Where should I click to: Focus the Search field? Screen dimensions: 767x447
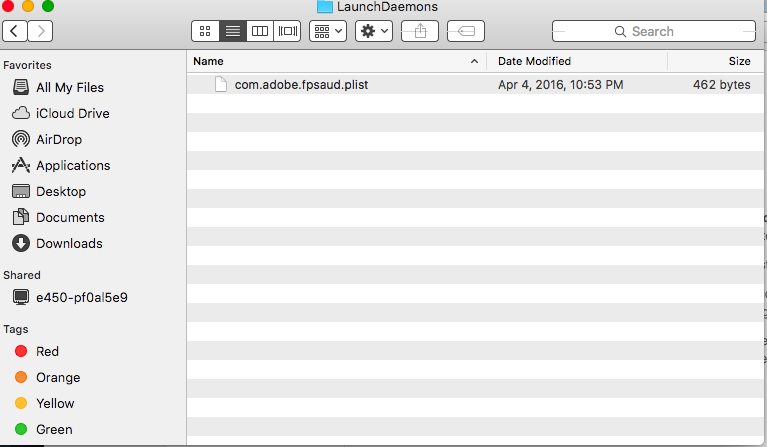[654, 31]
